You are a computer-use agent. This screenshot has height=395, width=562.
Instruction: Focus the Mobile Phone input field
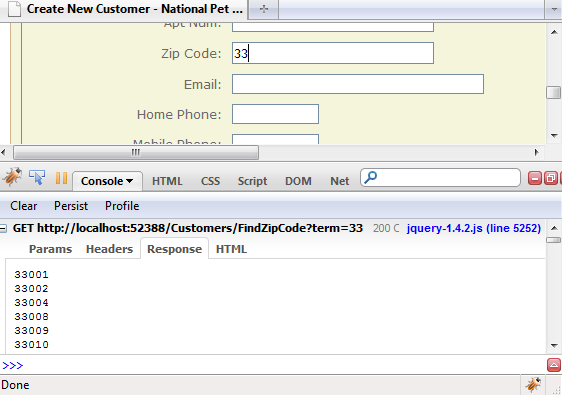(x=275, y=139)
